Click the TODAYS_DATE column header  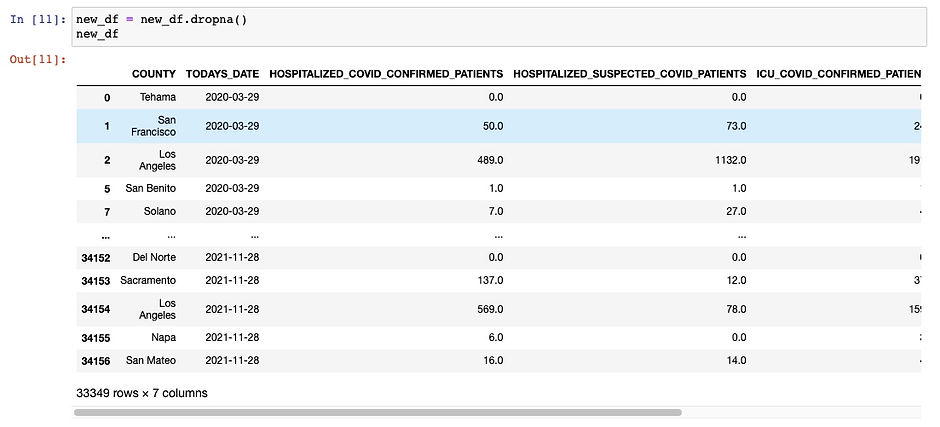click(x=222, y=74)
